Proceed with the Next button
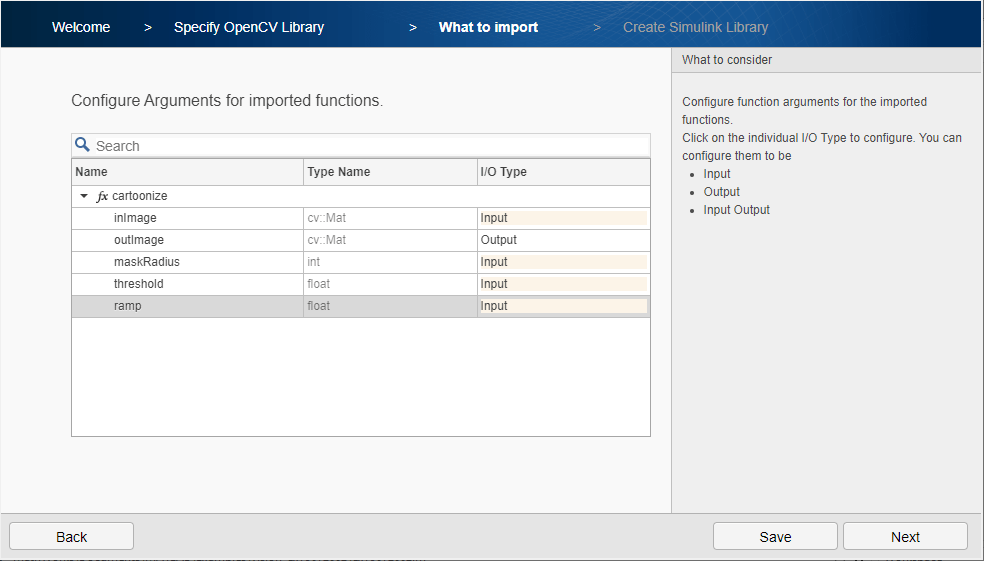This screenshot has width=984, height=561. coord(905,537)
